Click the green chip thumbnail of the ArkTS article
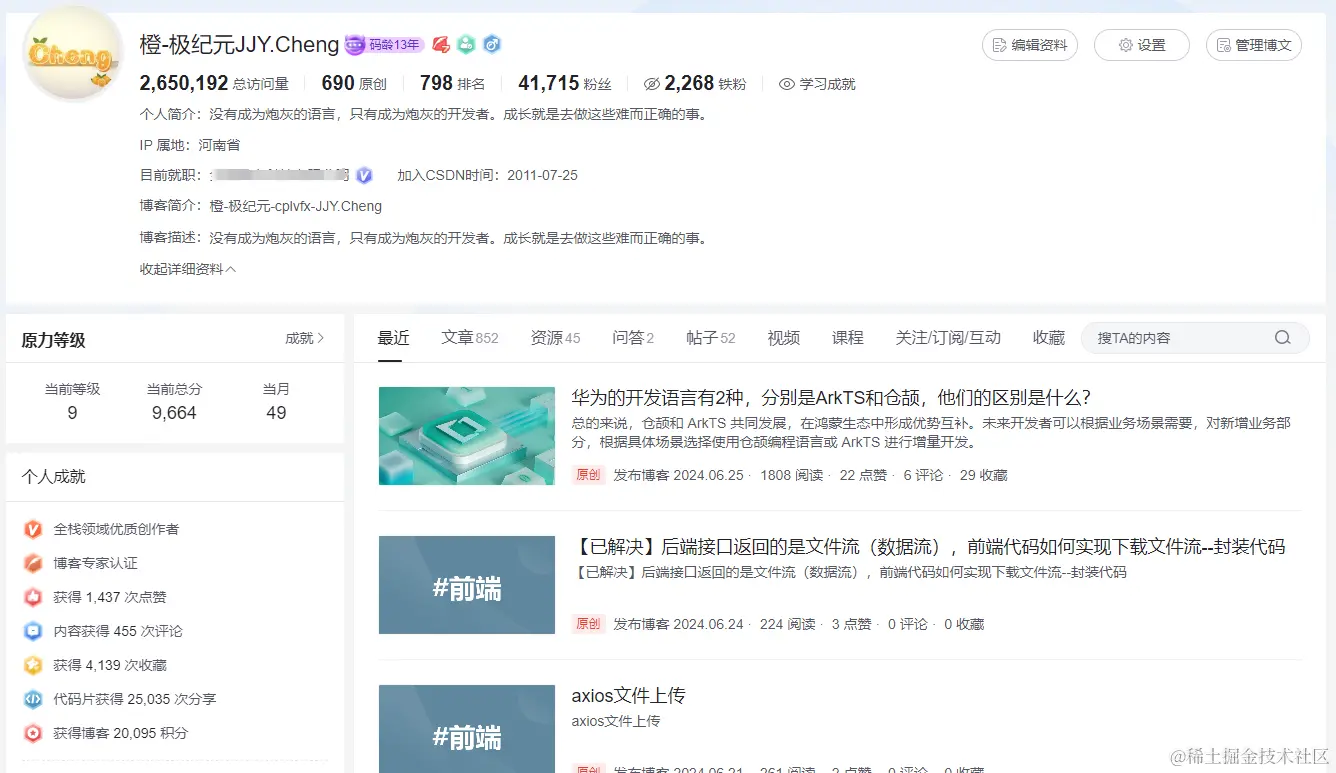 click(467, 436)
